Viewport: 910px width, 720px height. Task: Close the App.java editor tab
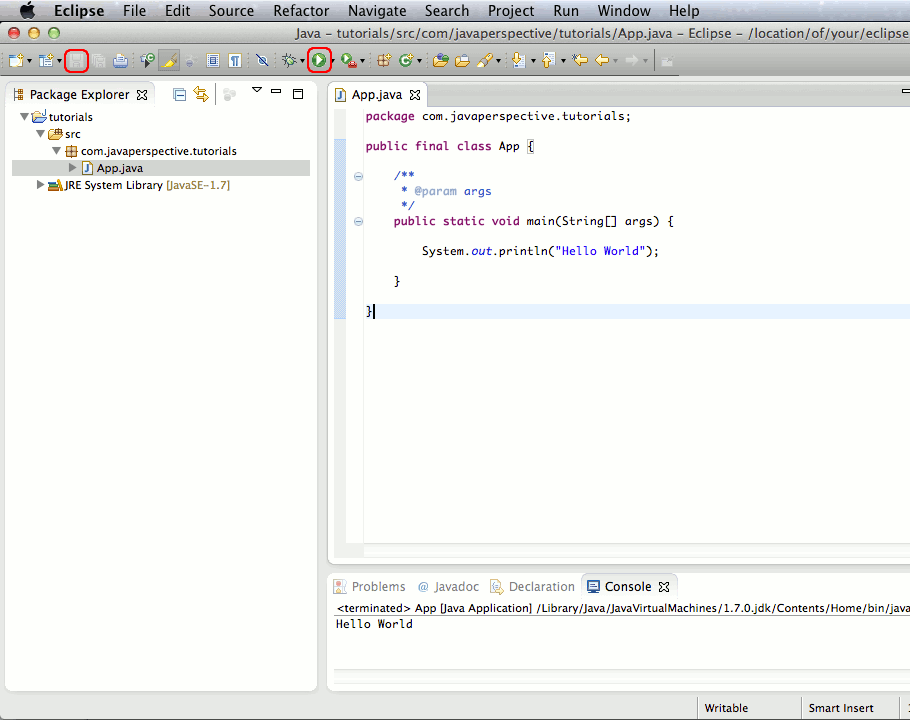click(415, 95)
